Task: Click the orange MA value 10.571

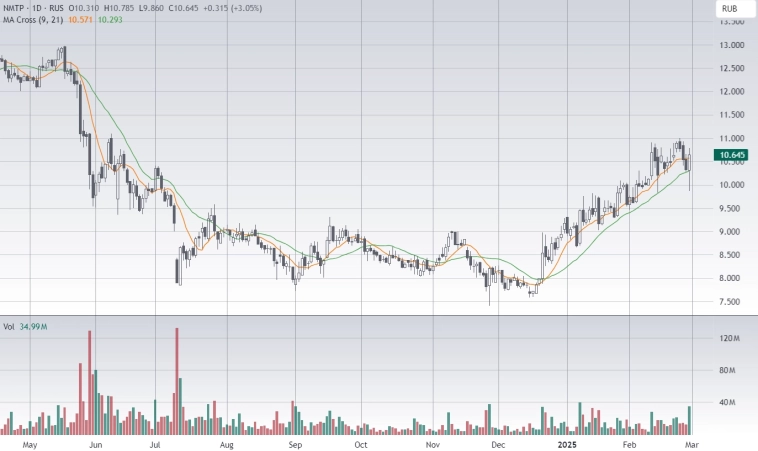Action: 80,20
